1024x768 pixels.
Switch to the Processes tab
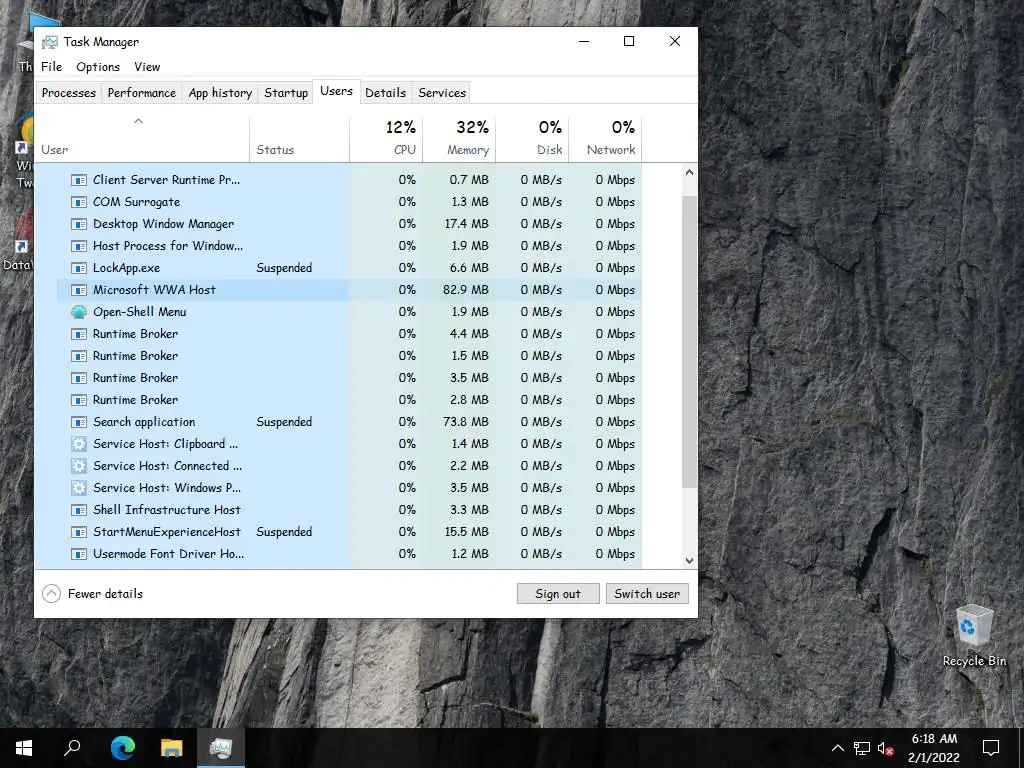point(69,93)
